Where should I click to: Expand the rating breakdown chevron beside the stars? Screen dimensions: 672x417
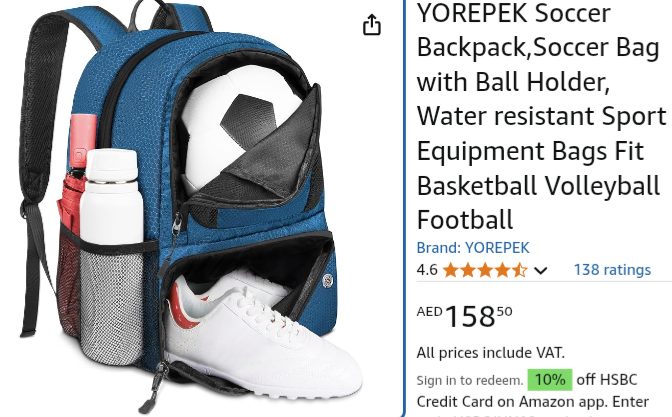[541, 270]
